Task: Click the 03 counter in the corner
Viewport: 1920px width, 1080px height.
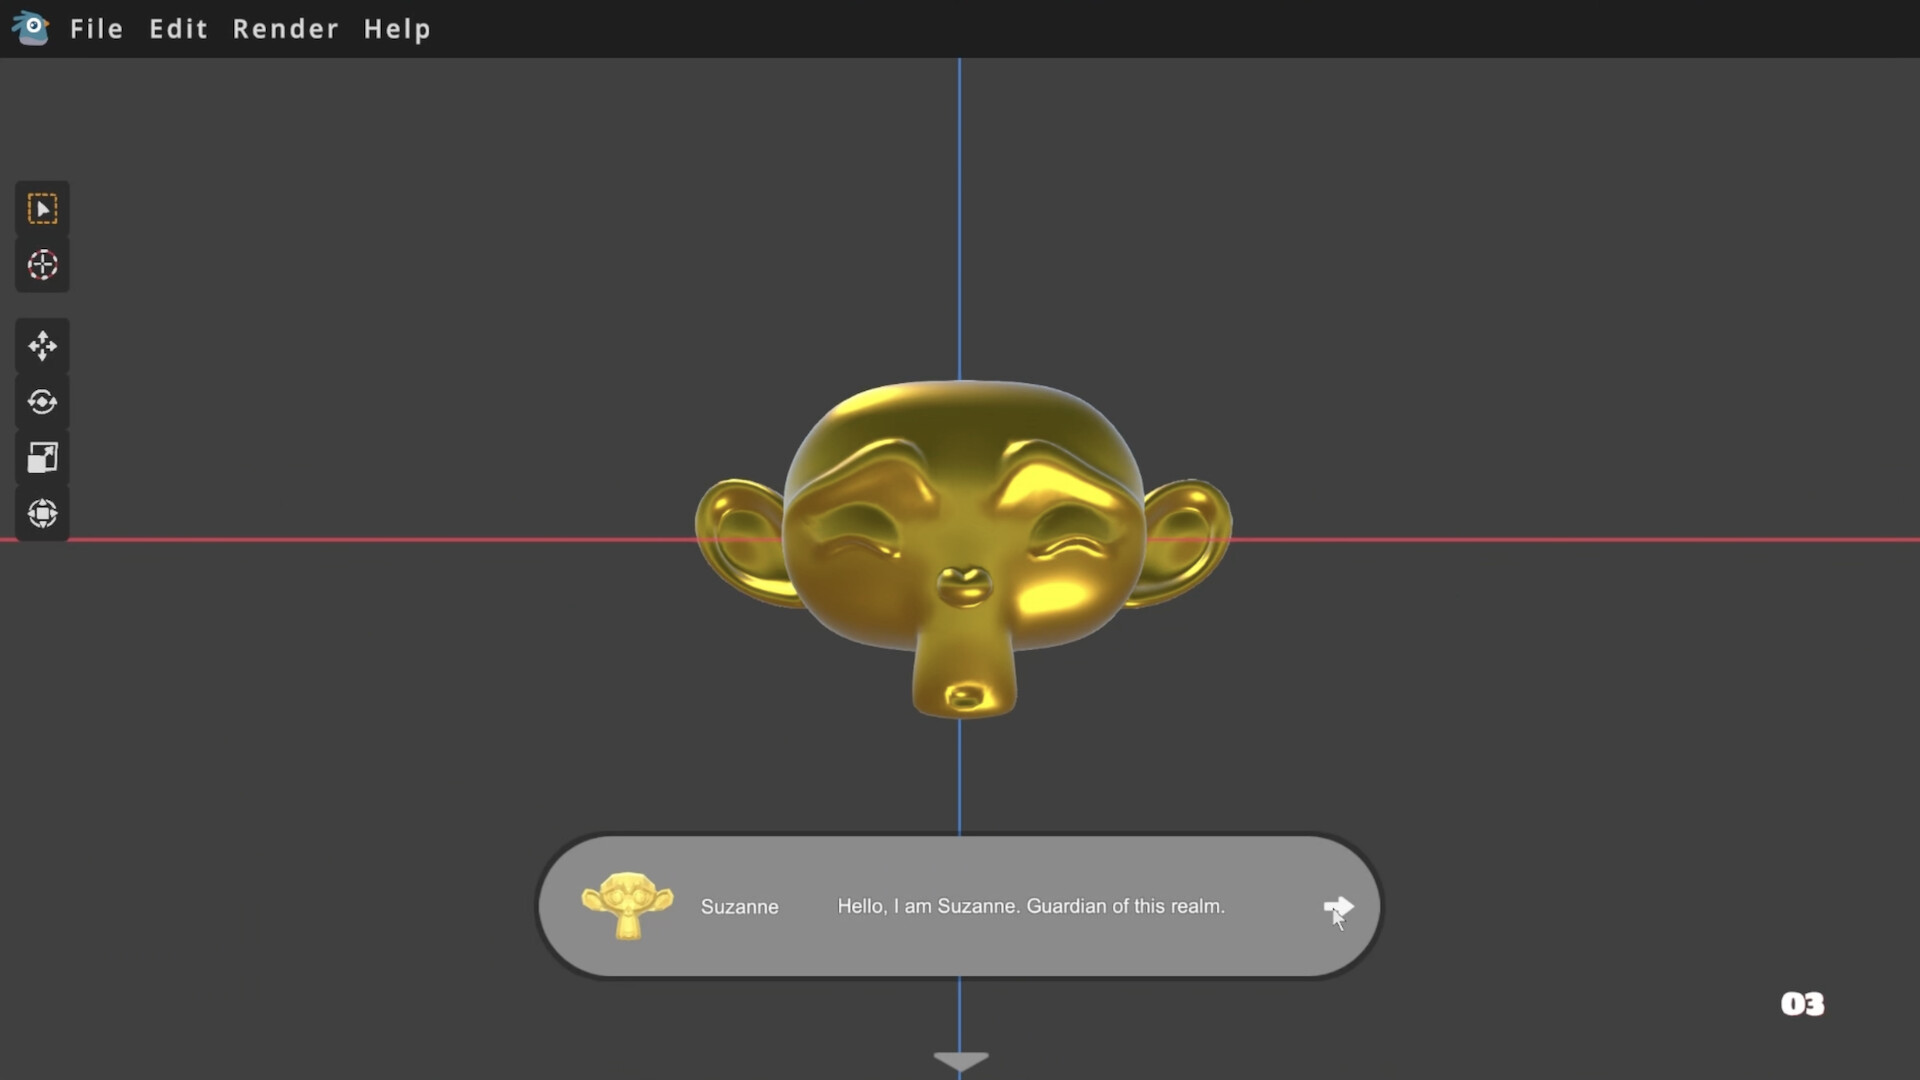Action: point(1802,1004)
